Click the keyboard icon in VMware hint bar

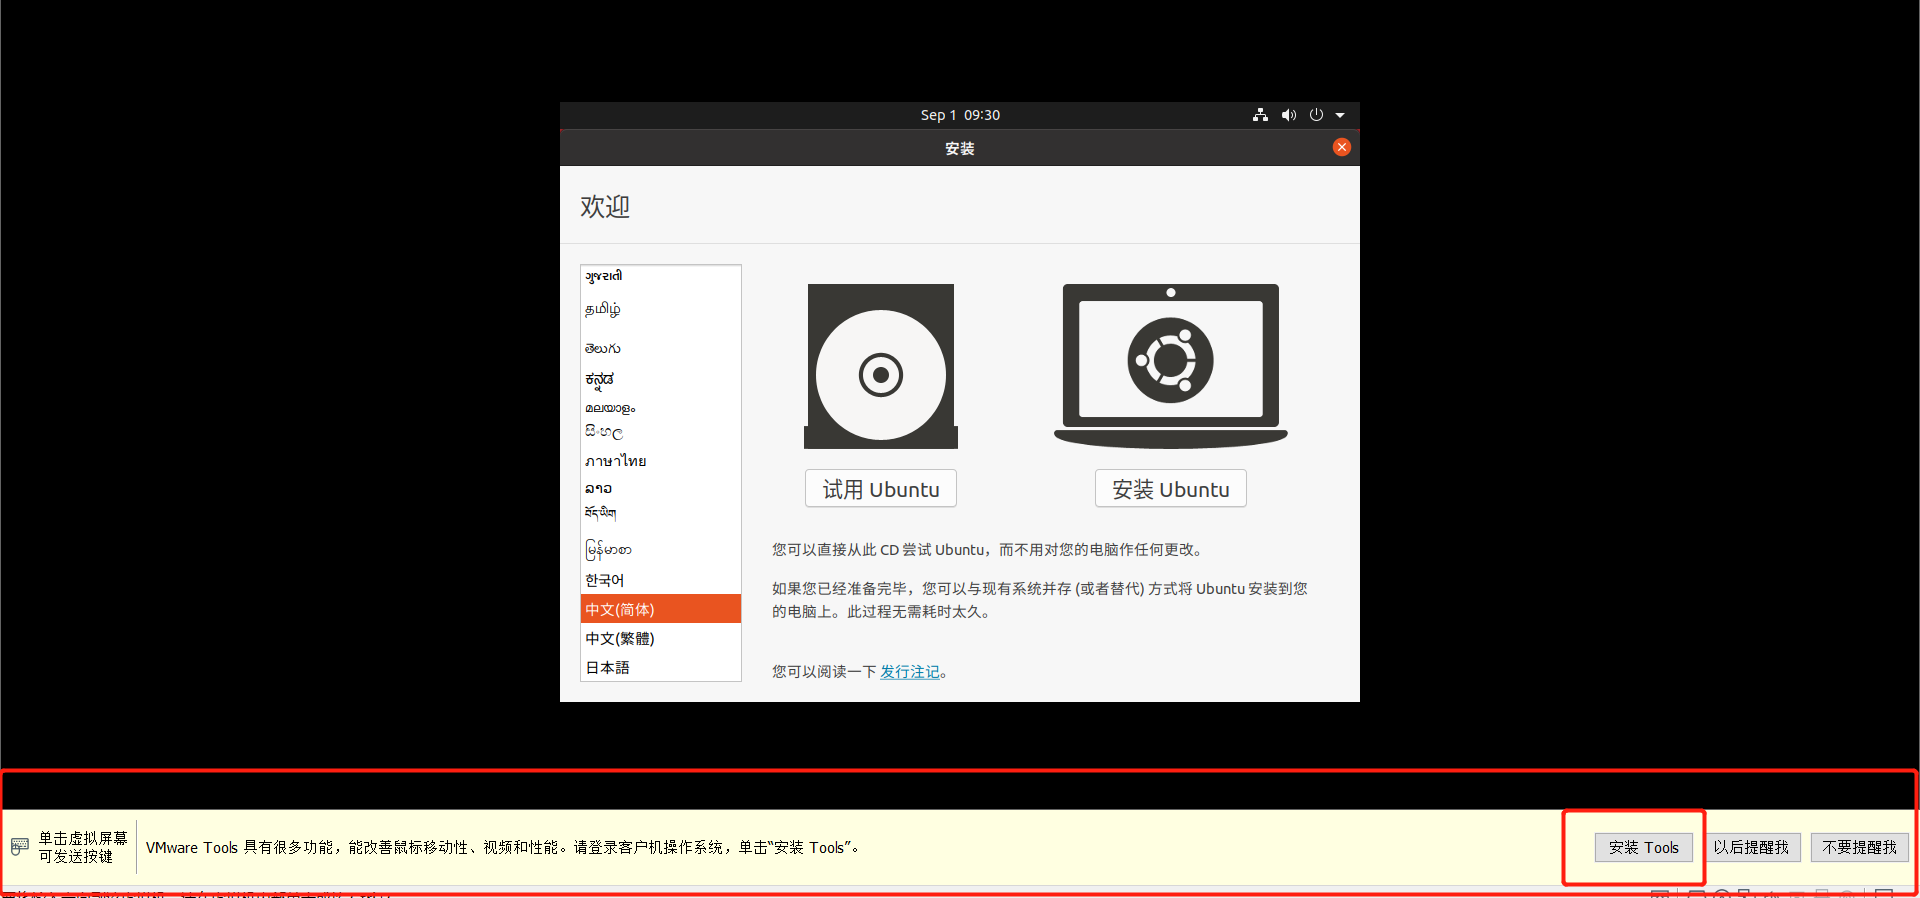pos(20,847)
